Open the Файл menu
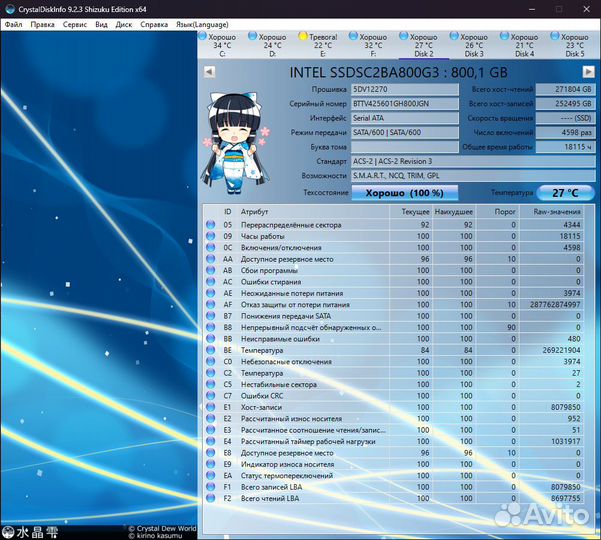601x540 pixels. 13,23
